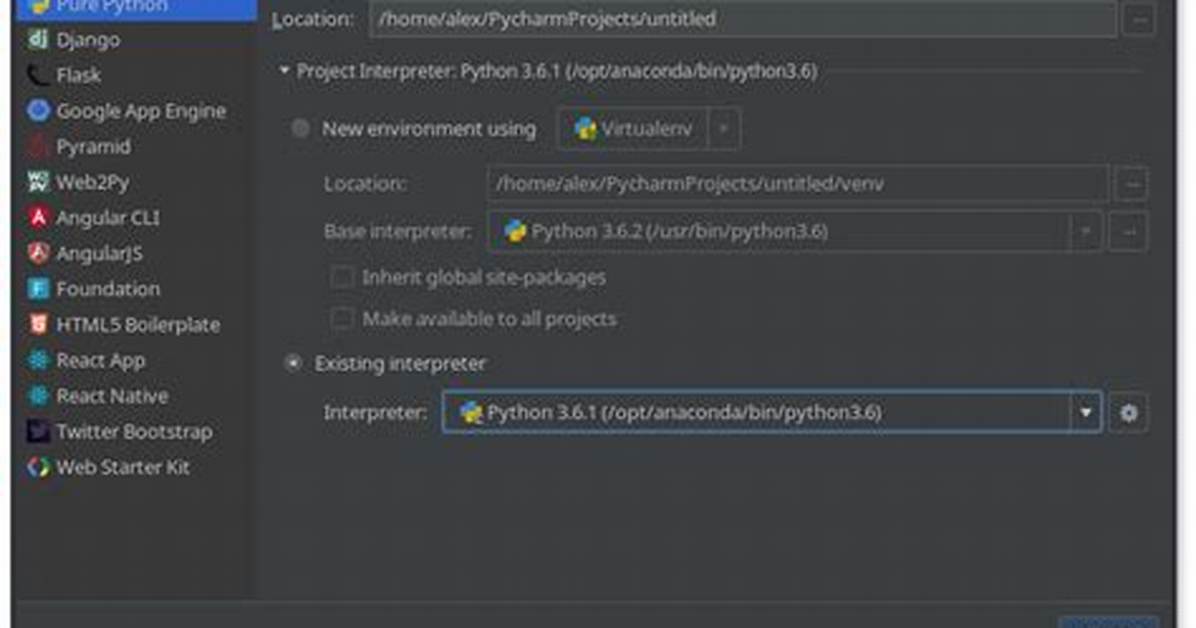1196x628 pixels.
Task: Click the AngularJS shield icon
Action: click(37, 253)
